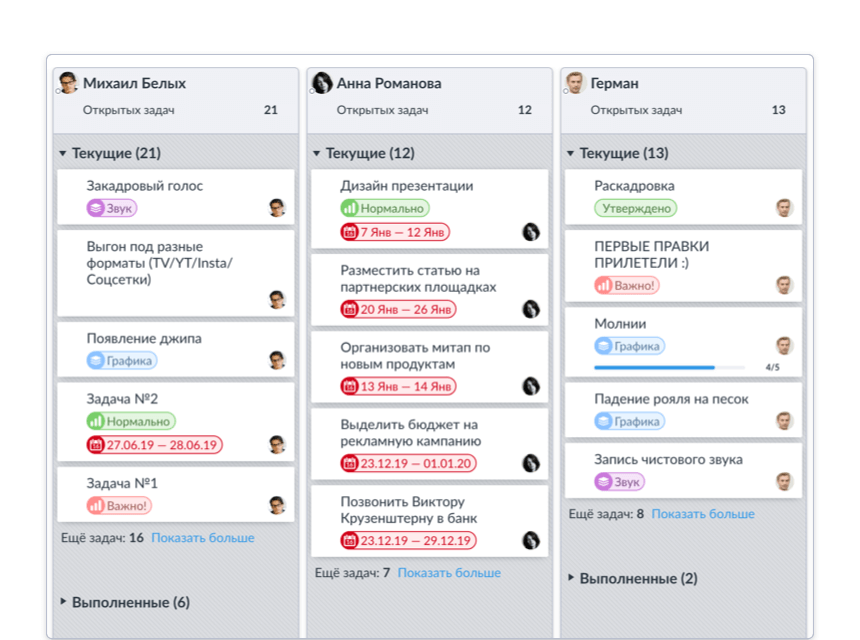The image size is (860, 640).
Task: Open the Падение рояля на песок card
Action: (x=671, y=399)
